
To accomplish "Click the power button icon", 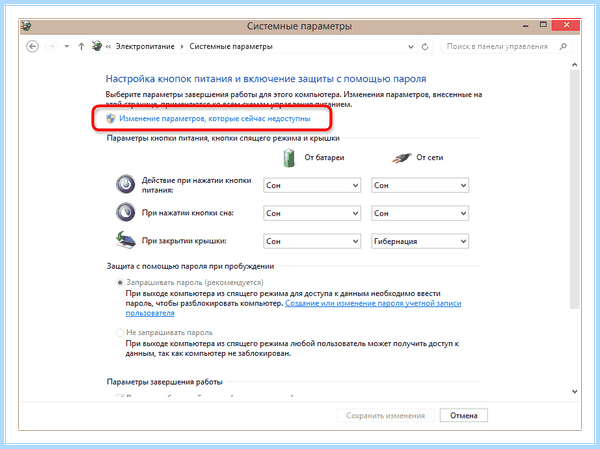I will 126,184.
